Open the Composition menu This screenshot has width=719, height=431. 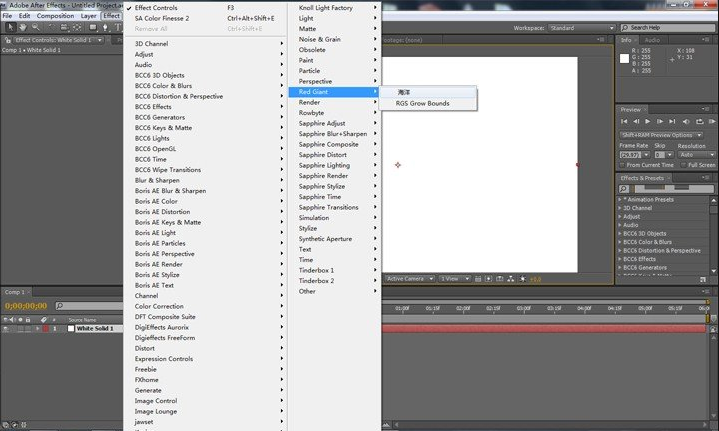55,16
